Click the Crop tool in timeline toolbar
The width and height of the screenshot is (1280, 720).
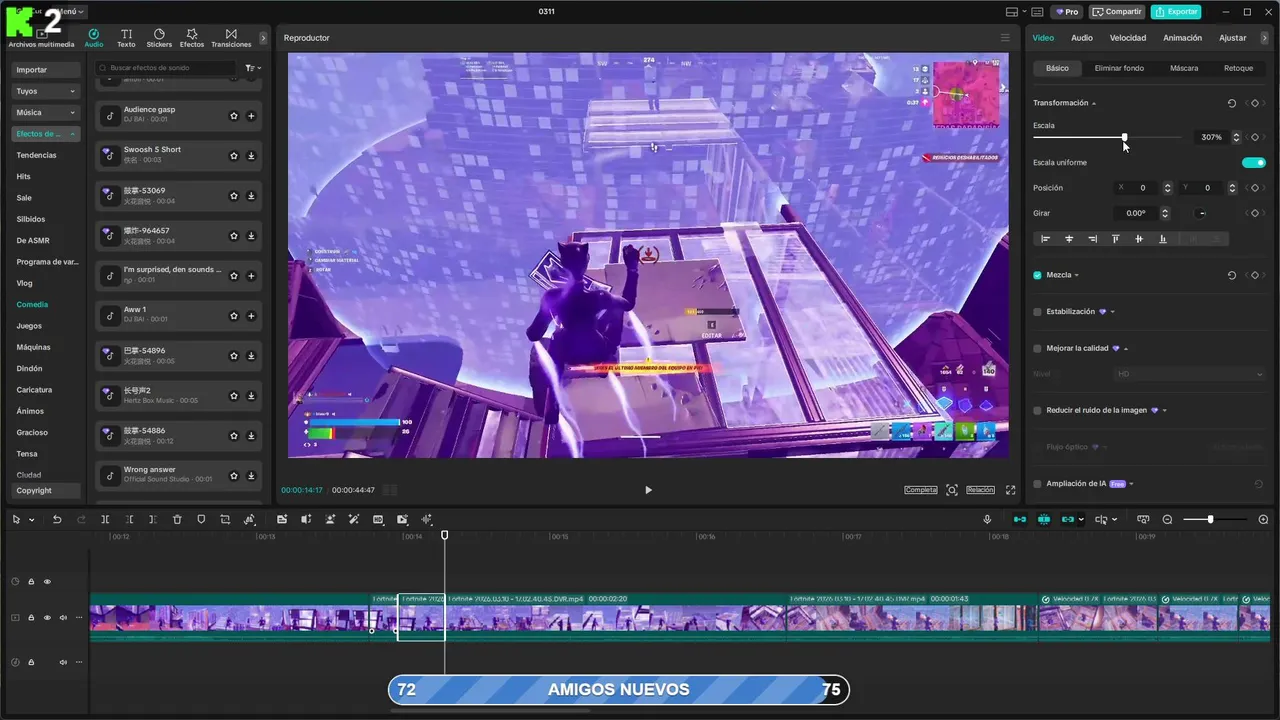[x=225, y=519]
